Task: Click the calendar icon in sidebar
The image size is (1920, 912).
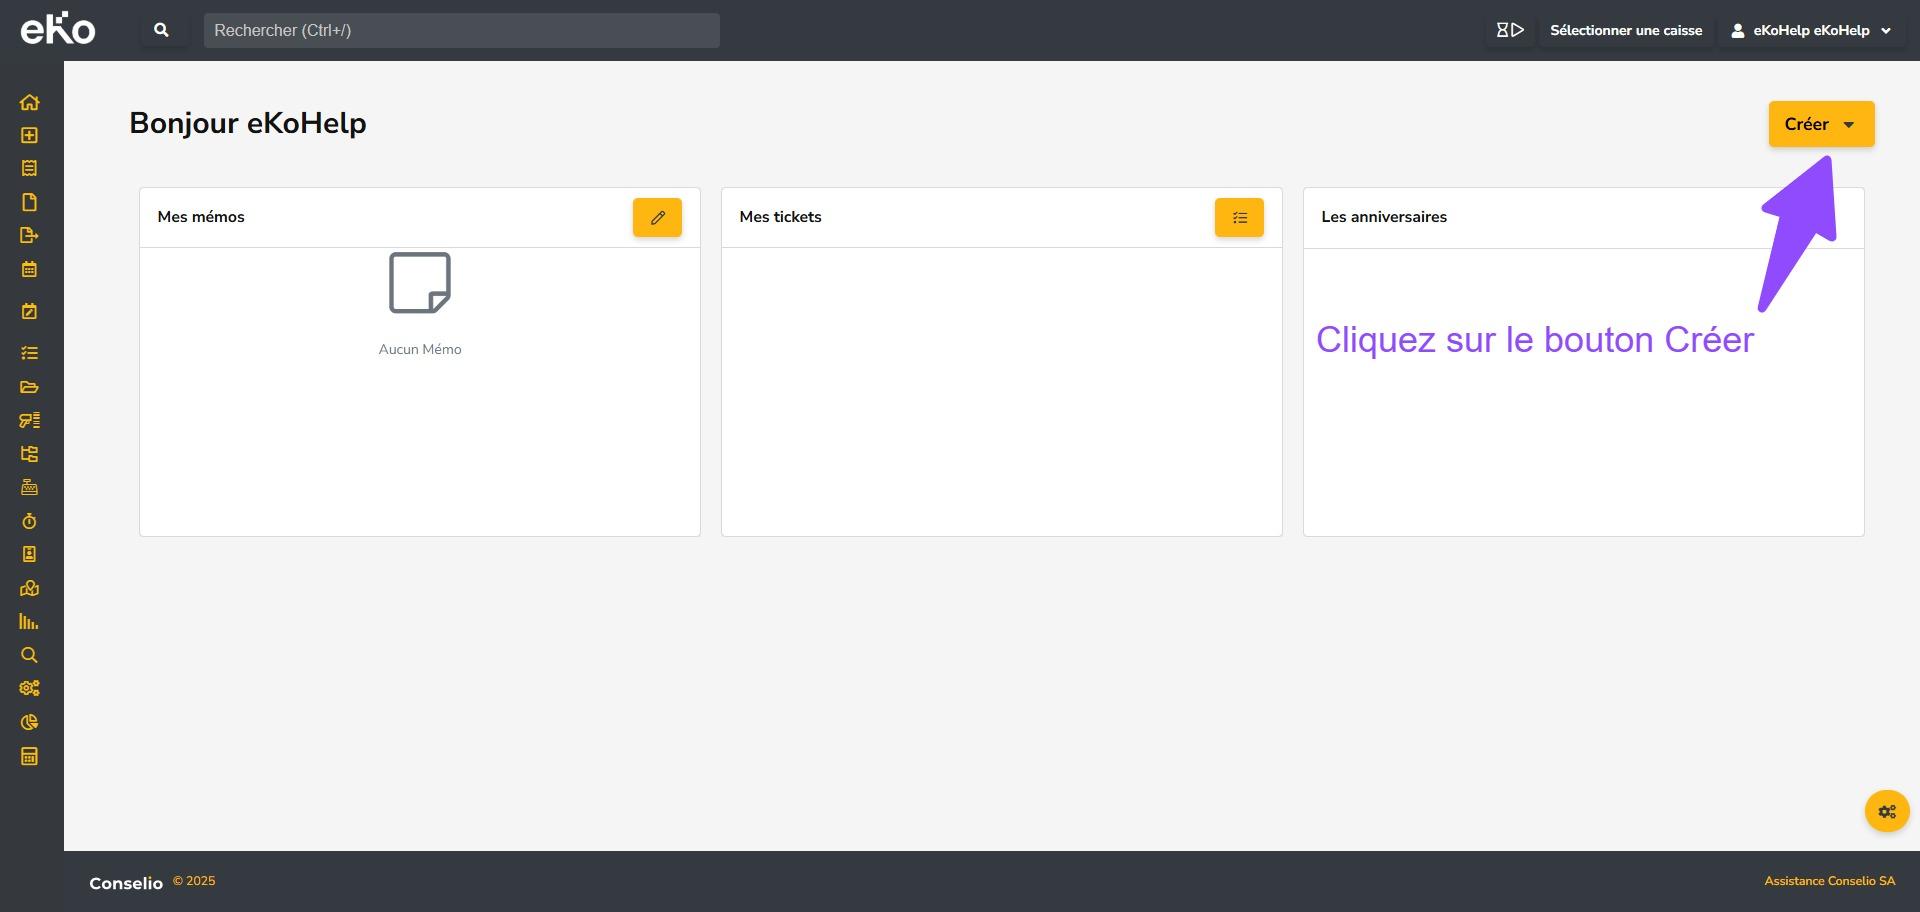Action: (x=29, y=269)
